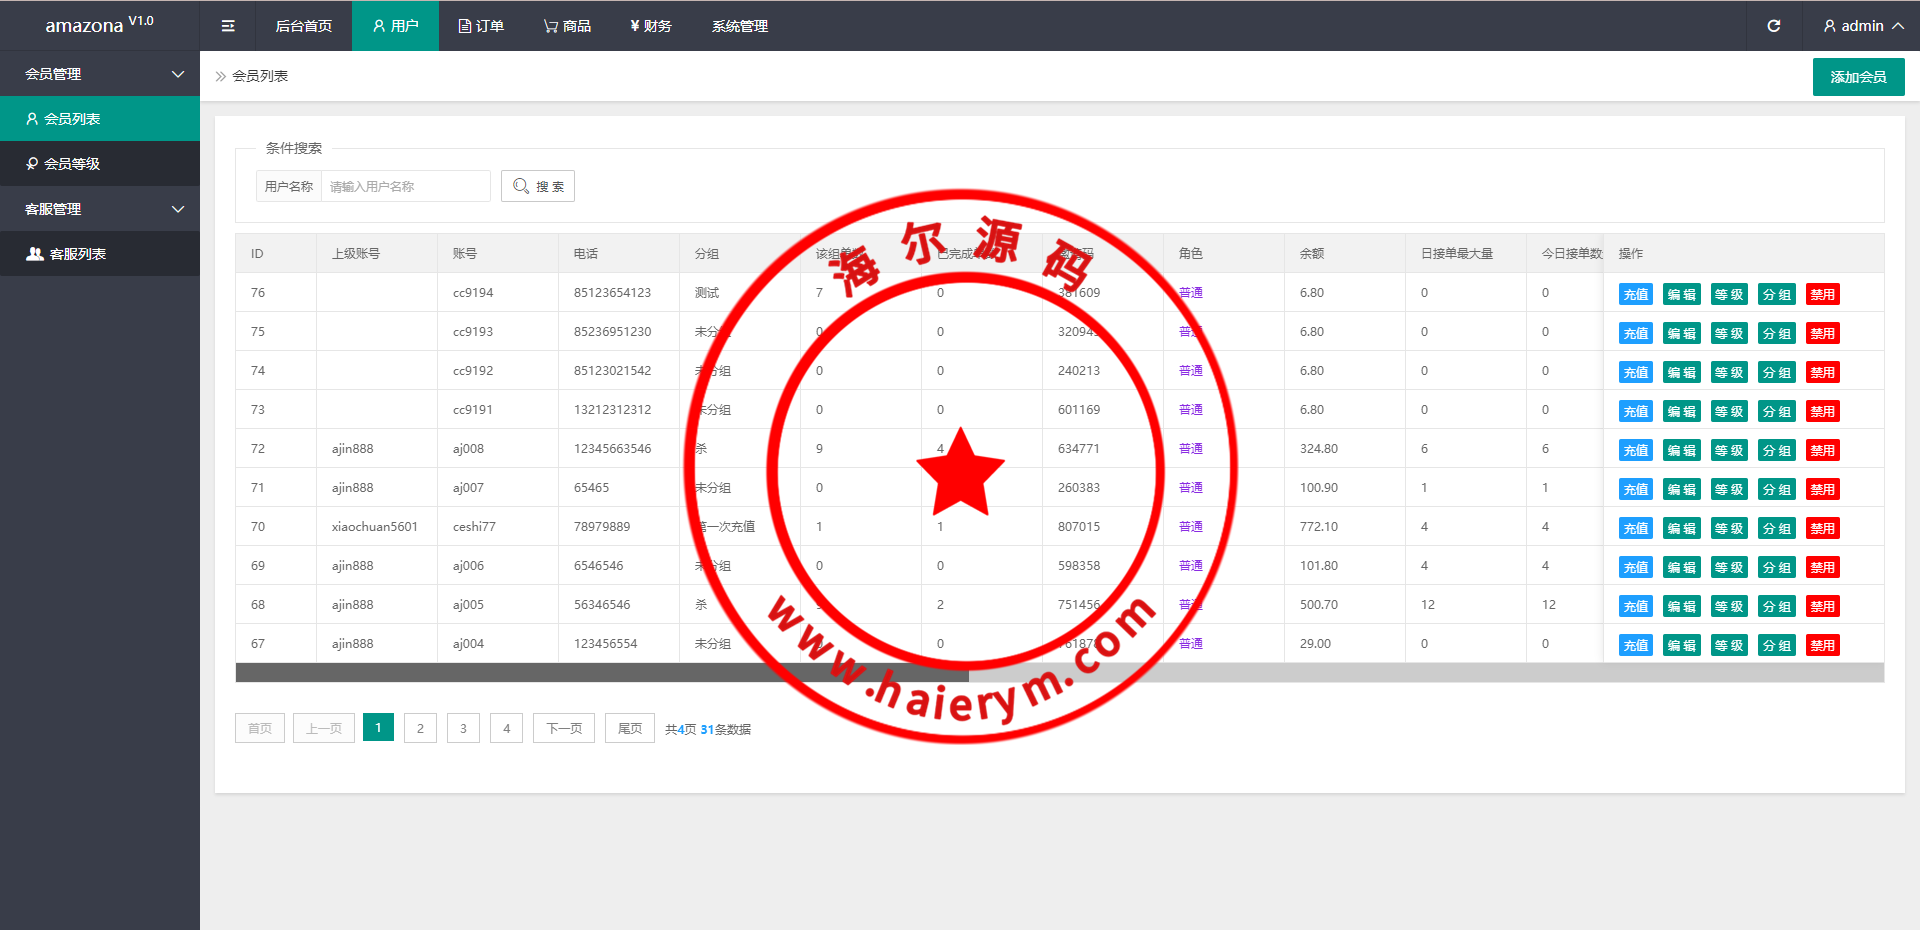The height and width of the screenshot is (930, 1920).
Task: Collapse the 客服管理 sidebar group
Action: click(100, 209)
